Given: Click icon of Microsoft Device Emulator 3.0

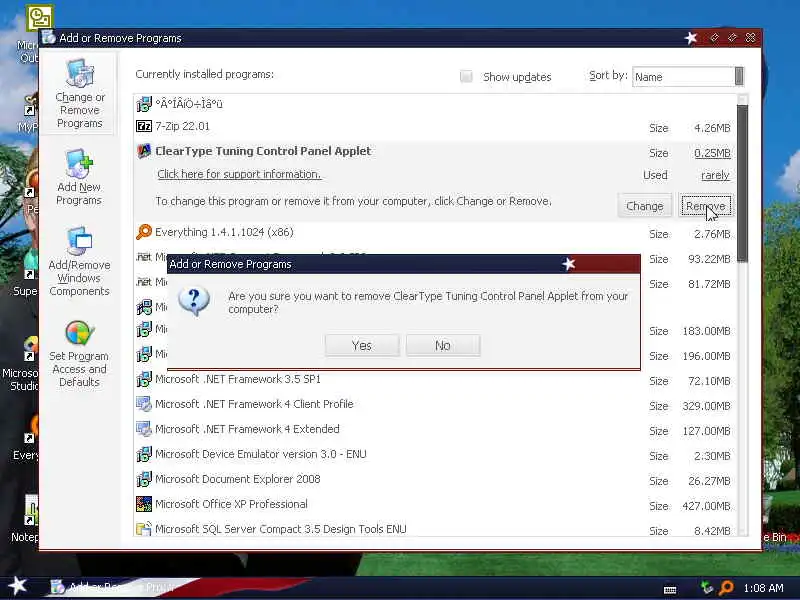Looking at the screenshot, I should [x=144, y=454].
